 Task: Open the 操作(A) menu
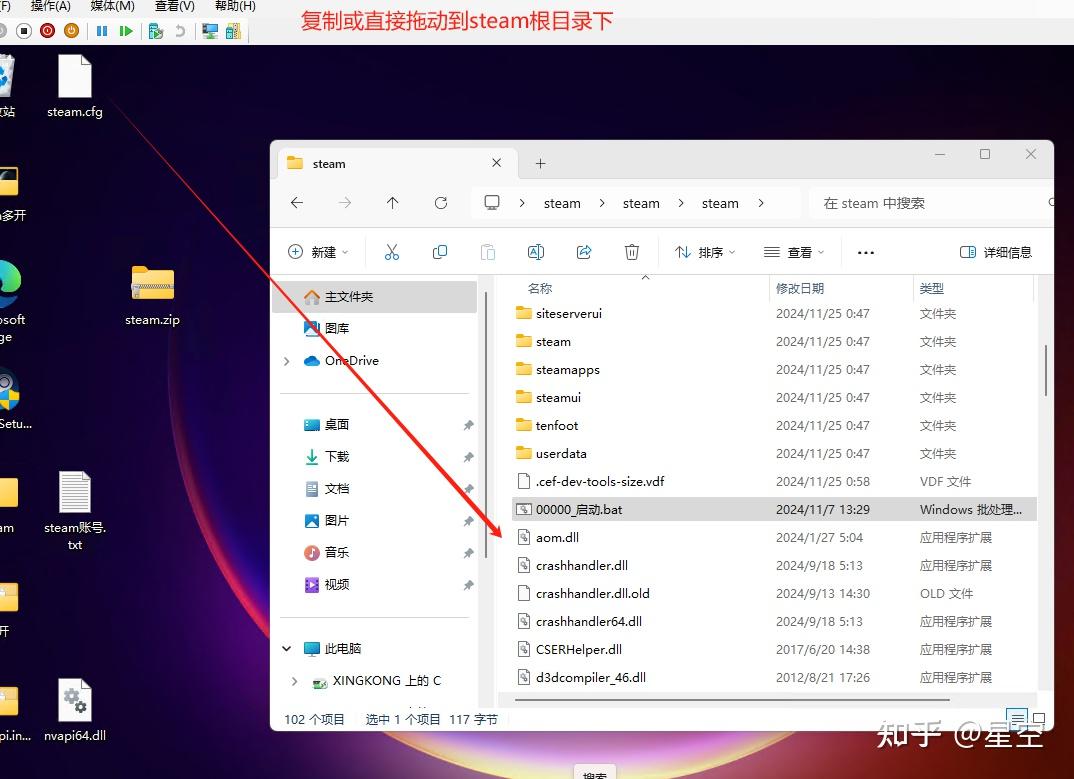[51, 6]
